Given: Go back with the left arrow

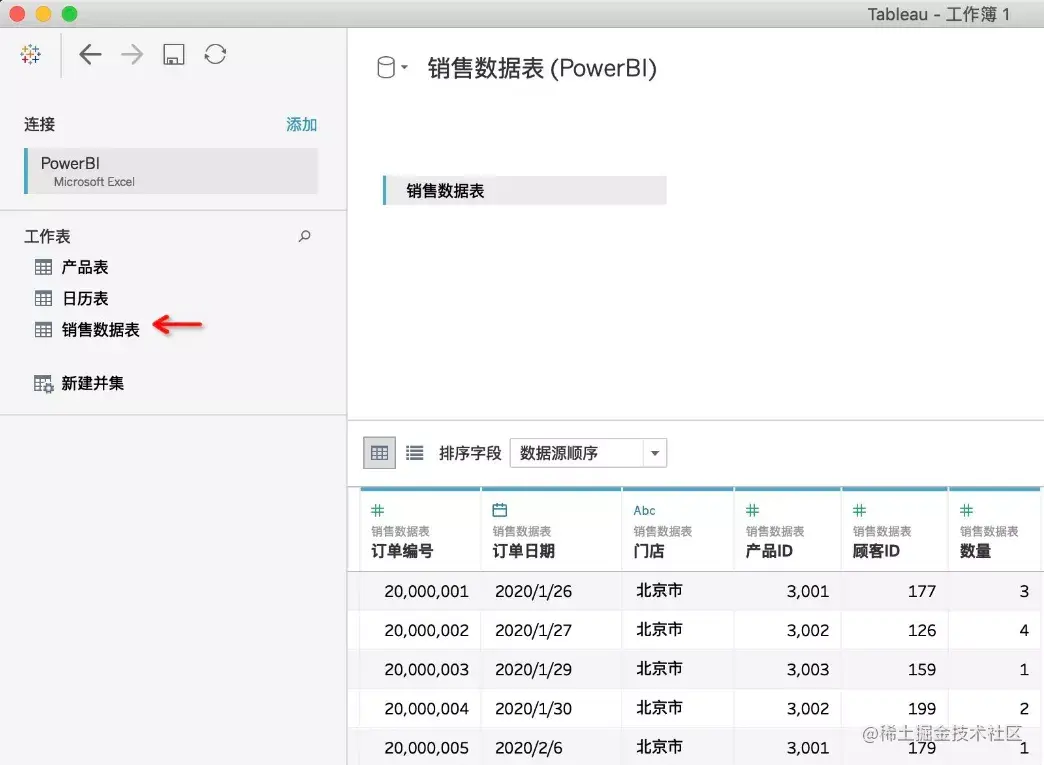Looking at the screenshot, I should pos(90,54).
